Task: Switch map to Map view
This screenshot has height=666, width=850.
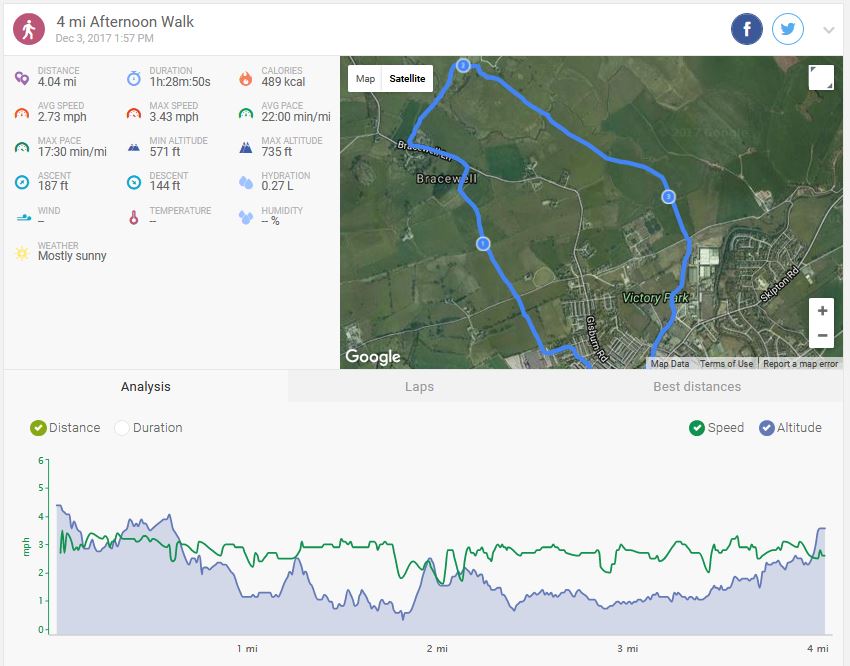Action: tap(366, 79)
